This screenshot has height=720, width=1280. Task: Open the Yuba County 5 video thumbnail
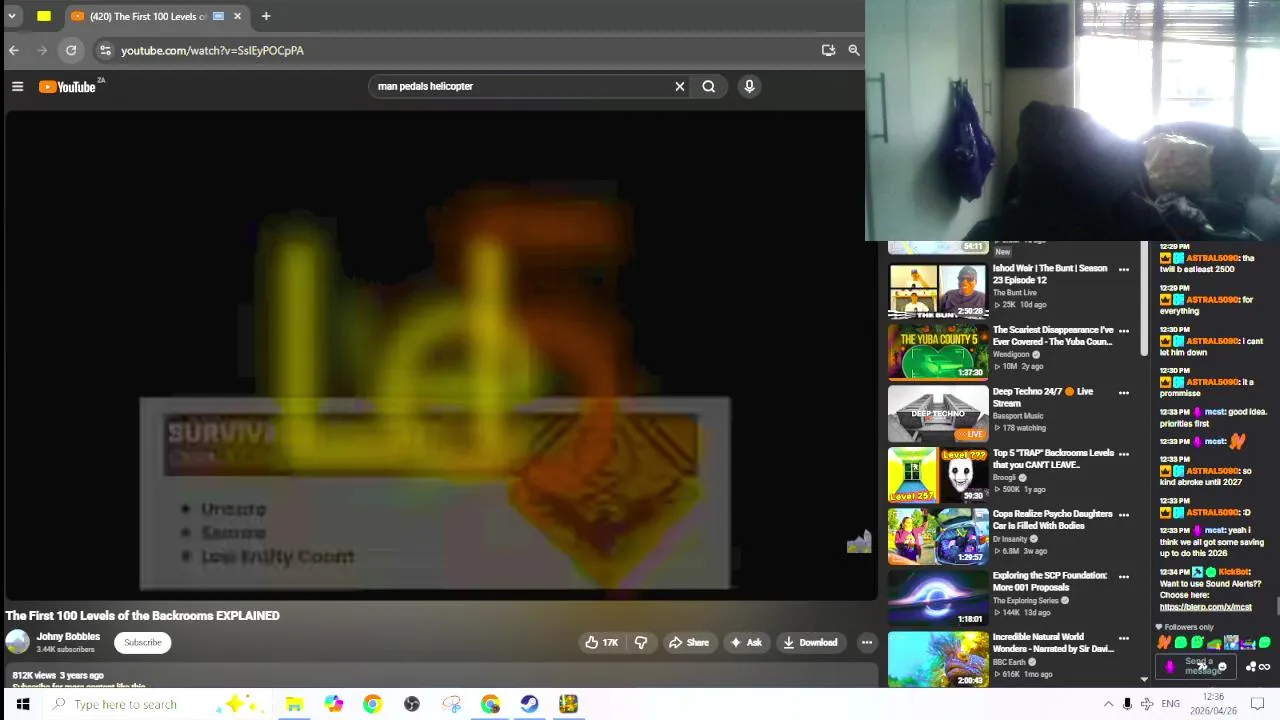click(x=938, y=353)
